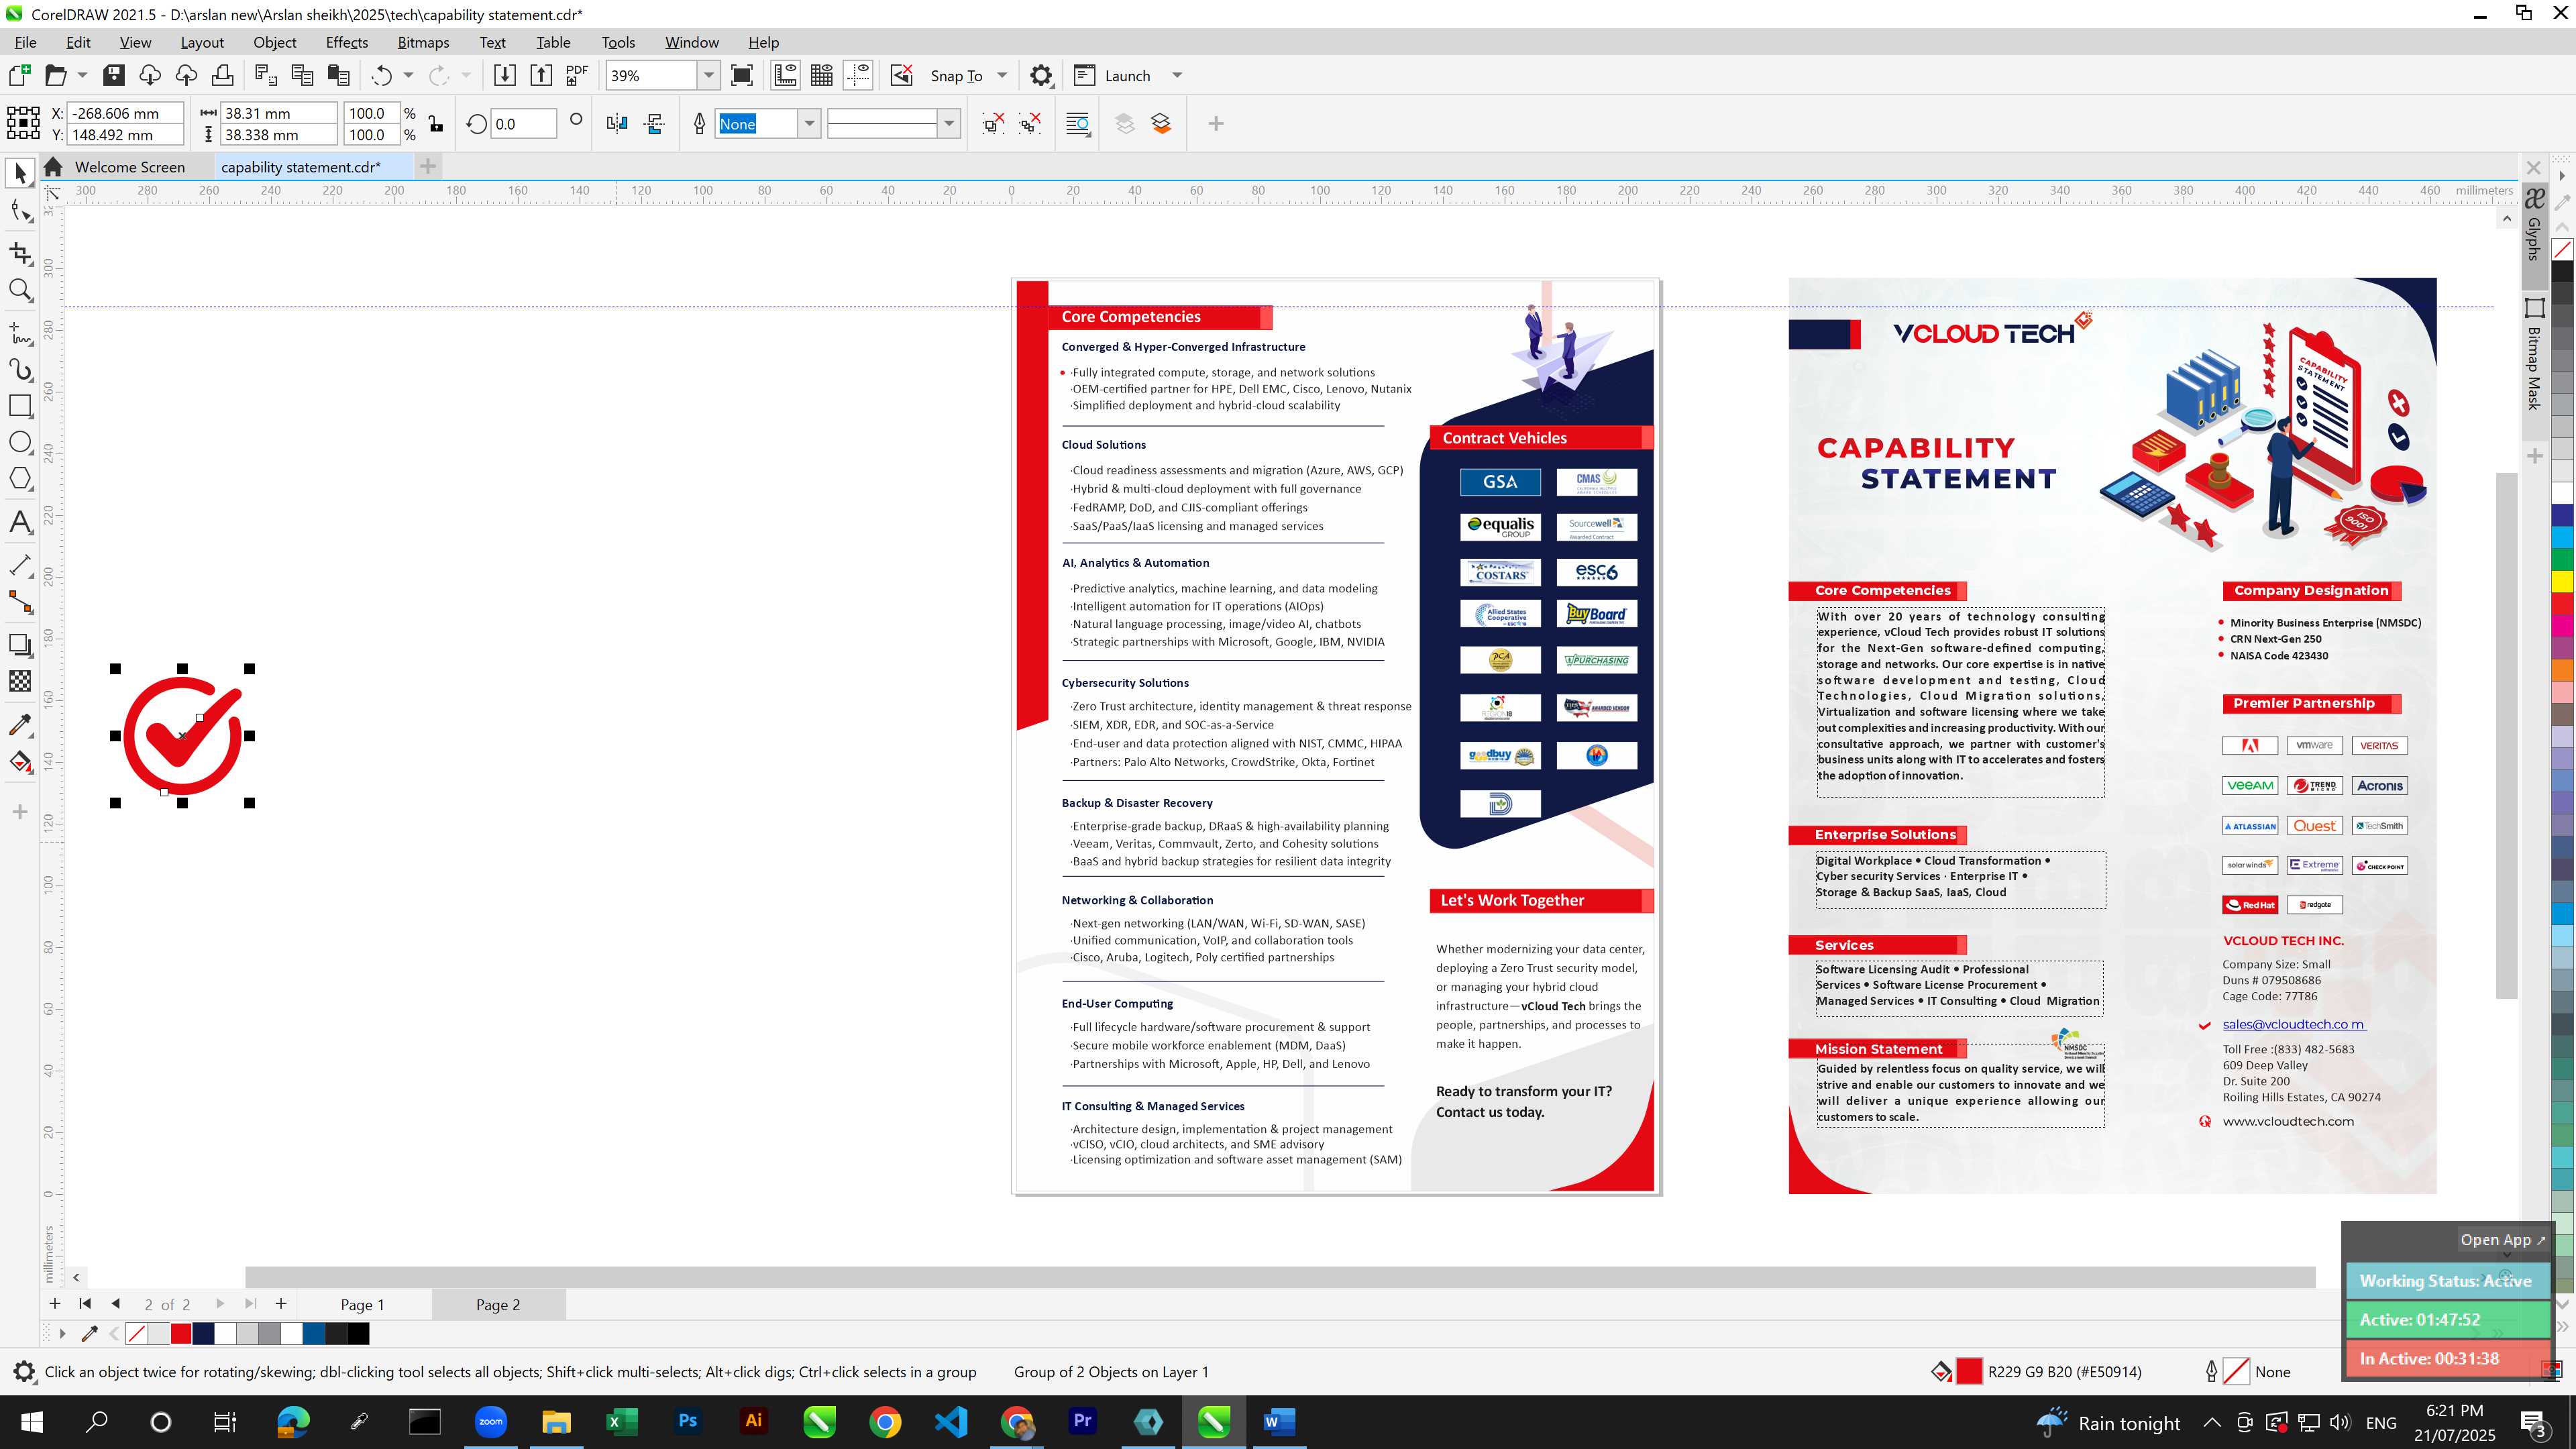Image resolution: width=2576 pixels, height=1449 pixels.
Task: Add a new page after current
Action: 281,1304
